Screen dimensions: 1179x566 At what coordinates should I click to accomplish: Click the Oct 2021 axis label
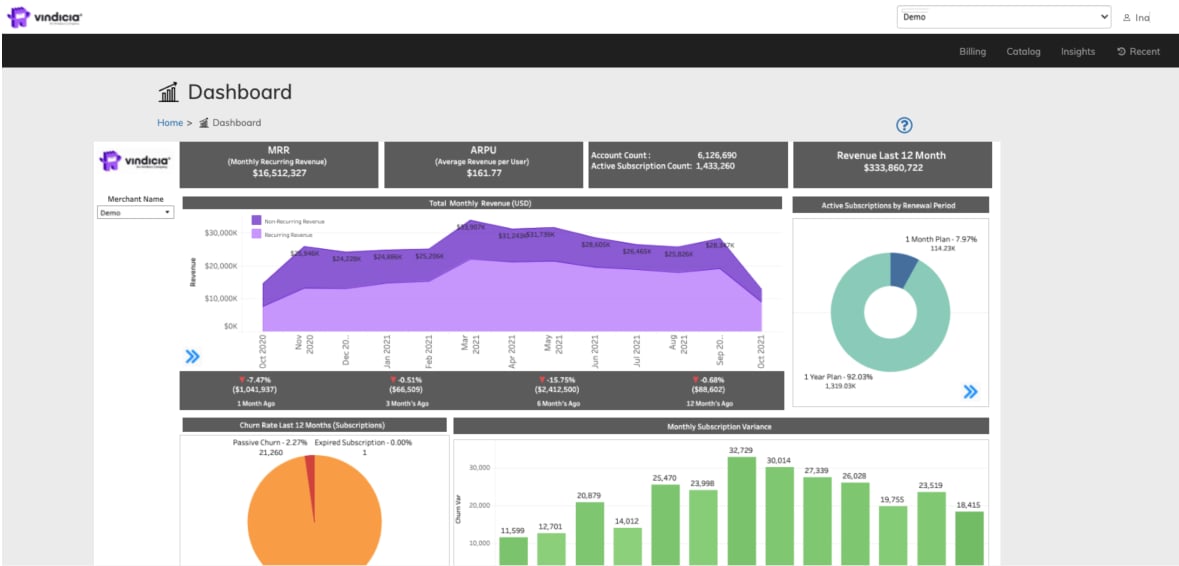point(761,351)
